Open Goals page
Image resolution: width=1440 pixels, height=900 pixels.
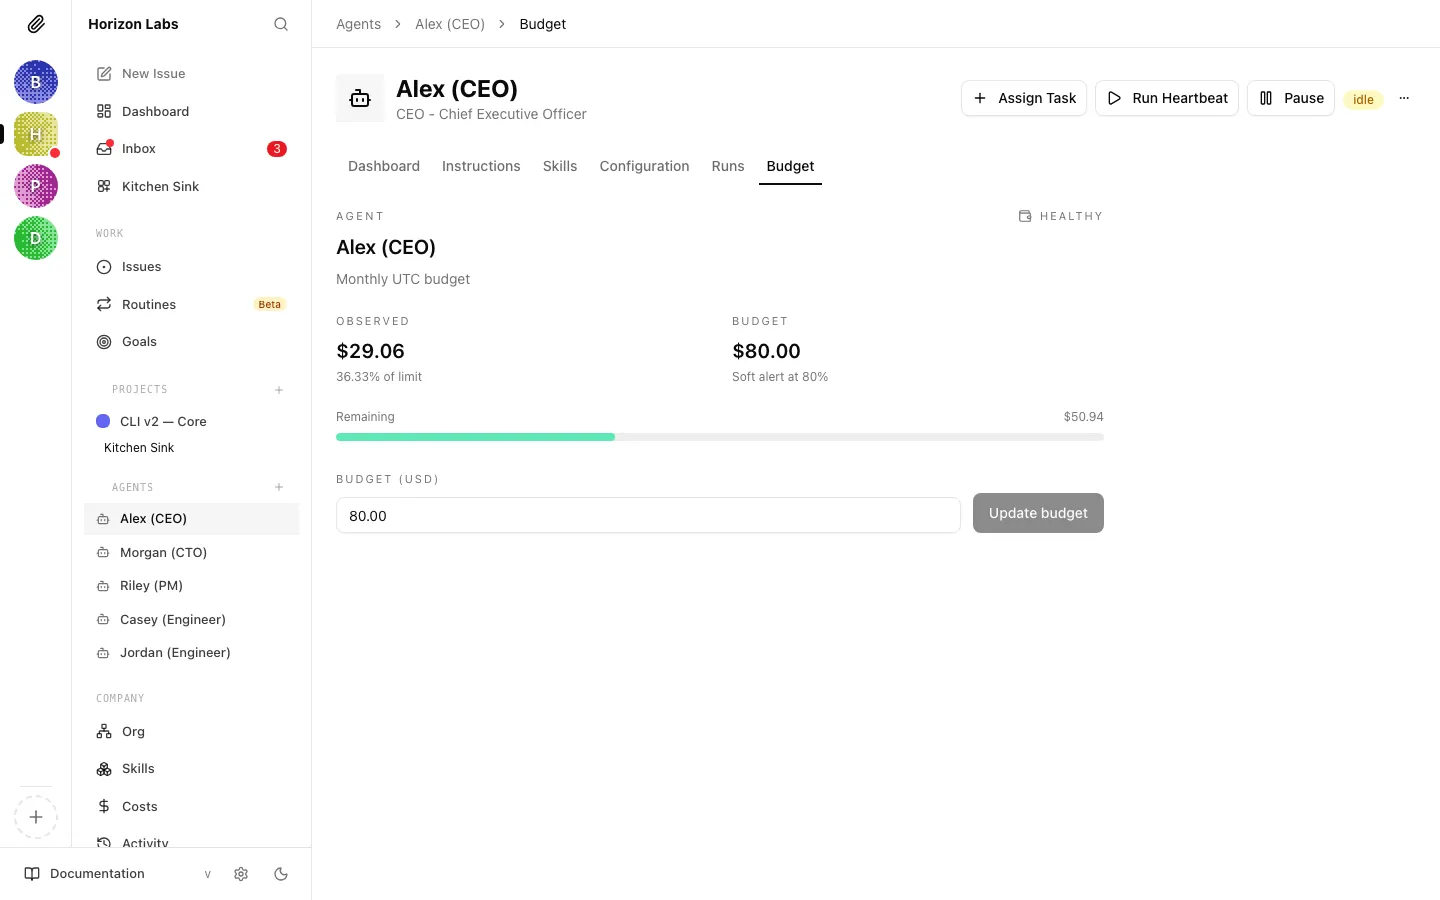pos(191,342)
